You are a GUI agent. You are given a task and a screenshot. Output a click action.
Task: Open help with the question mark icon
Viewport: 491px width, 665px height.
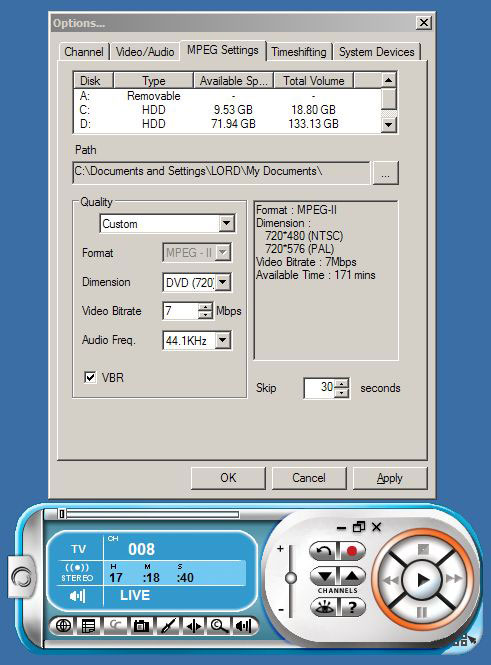(x=352, y=607)
